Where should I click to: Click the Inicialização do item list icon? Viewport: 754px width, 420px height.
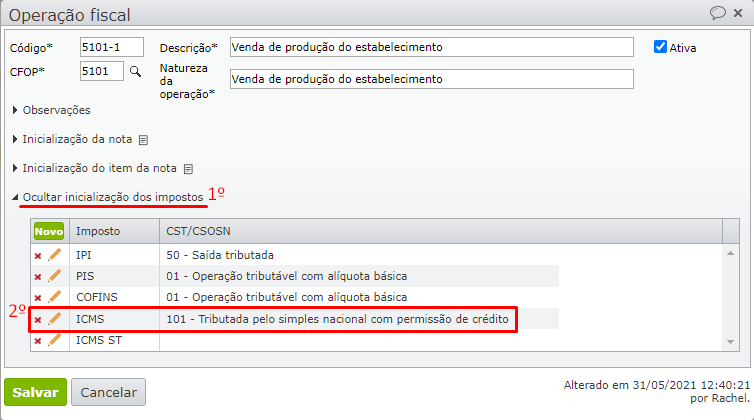pyautogui.click(x=187, y=169)
